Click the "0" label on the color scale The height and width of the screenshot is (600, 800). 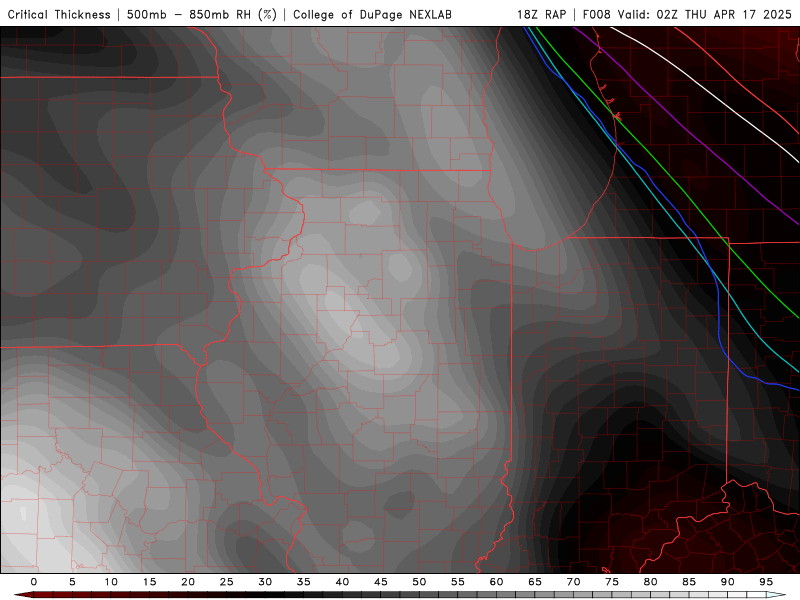(34, 582)
